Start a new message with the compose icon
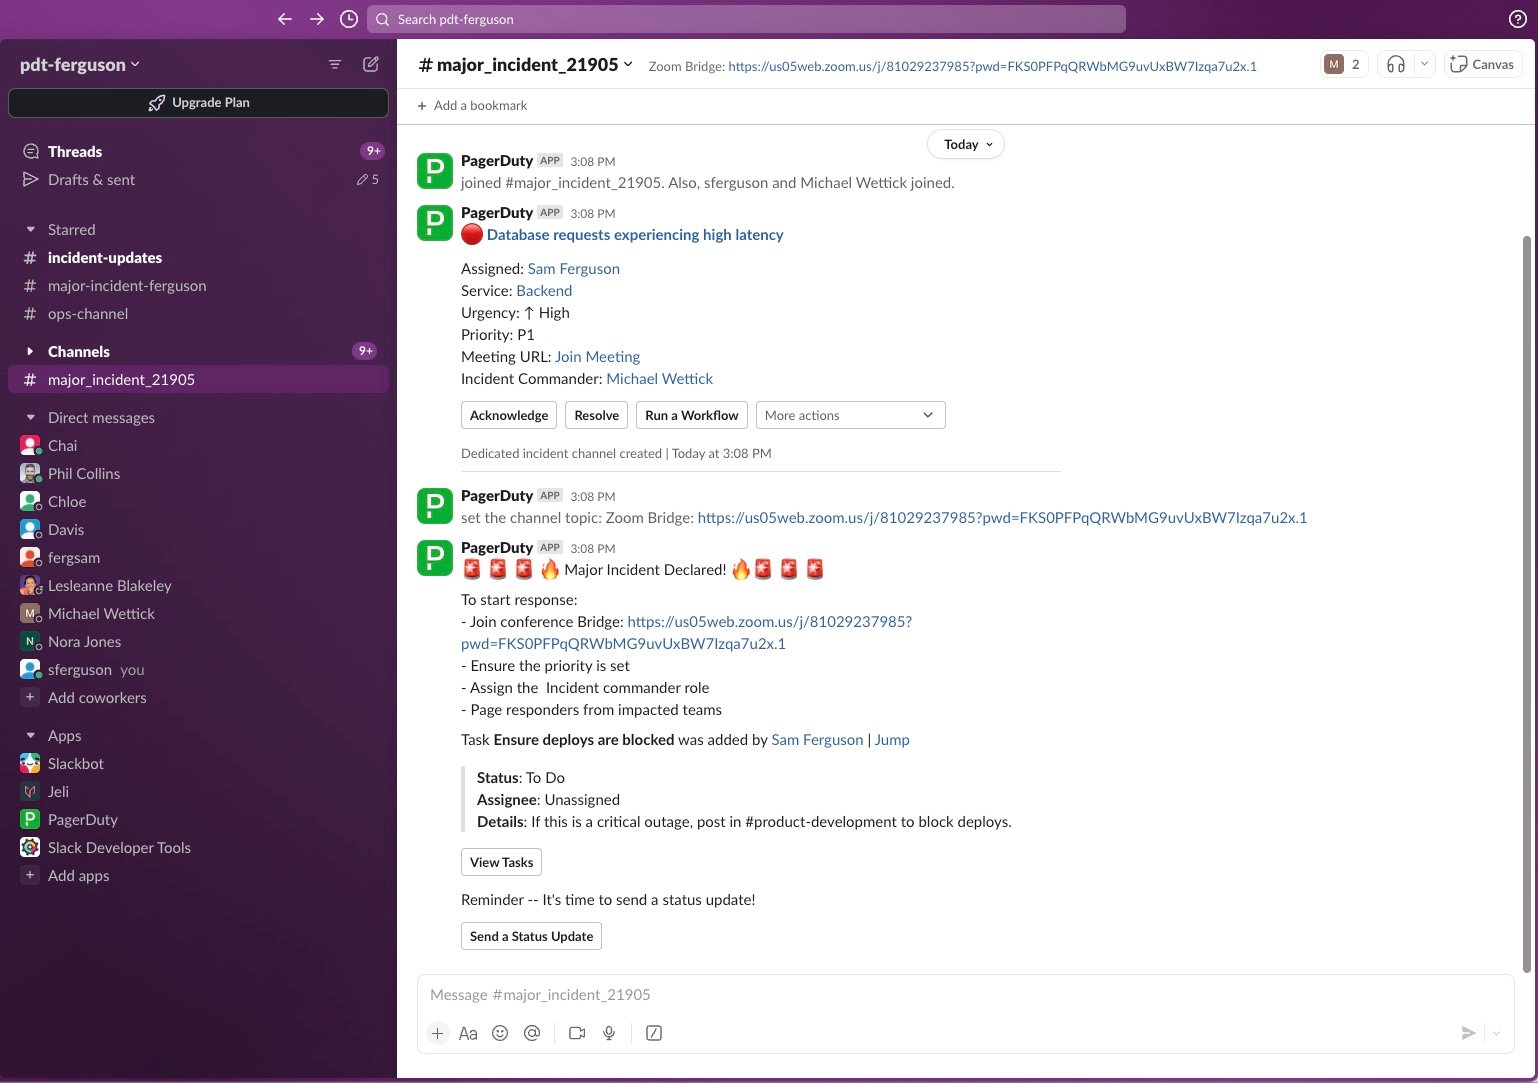This screenshot has height=1083, width=1538. (370, 63)
